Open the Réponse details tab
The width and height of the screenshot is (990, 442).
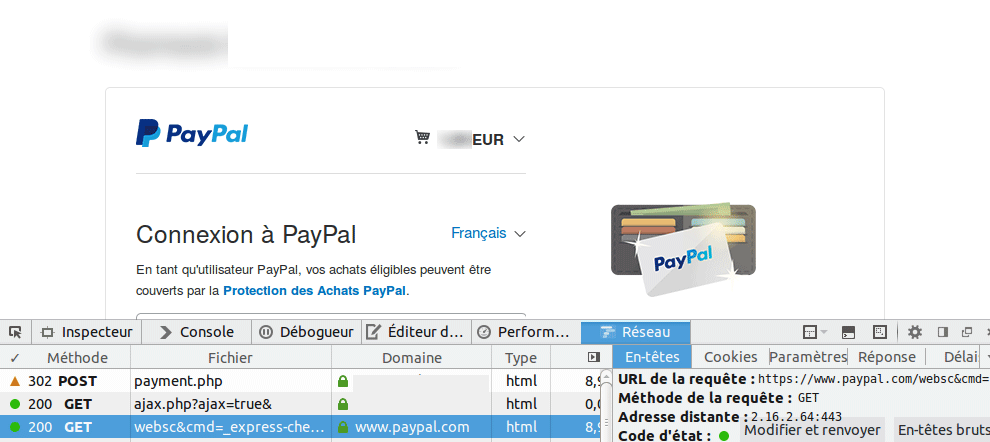886,357
